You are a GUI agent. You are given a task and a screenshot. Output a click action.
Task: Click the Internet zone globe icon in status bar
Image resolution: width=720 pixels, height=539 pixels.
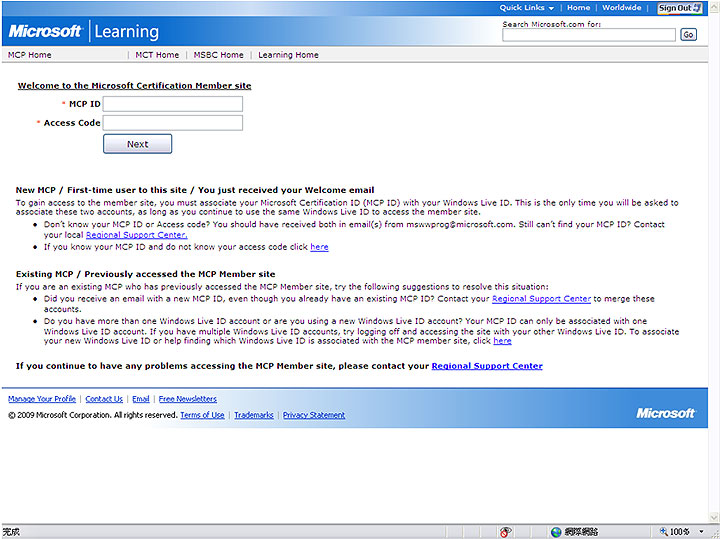[x=557, y=532]
